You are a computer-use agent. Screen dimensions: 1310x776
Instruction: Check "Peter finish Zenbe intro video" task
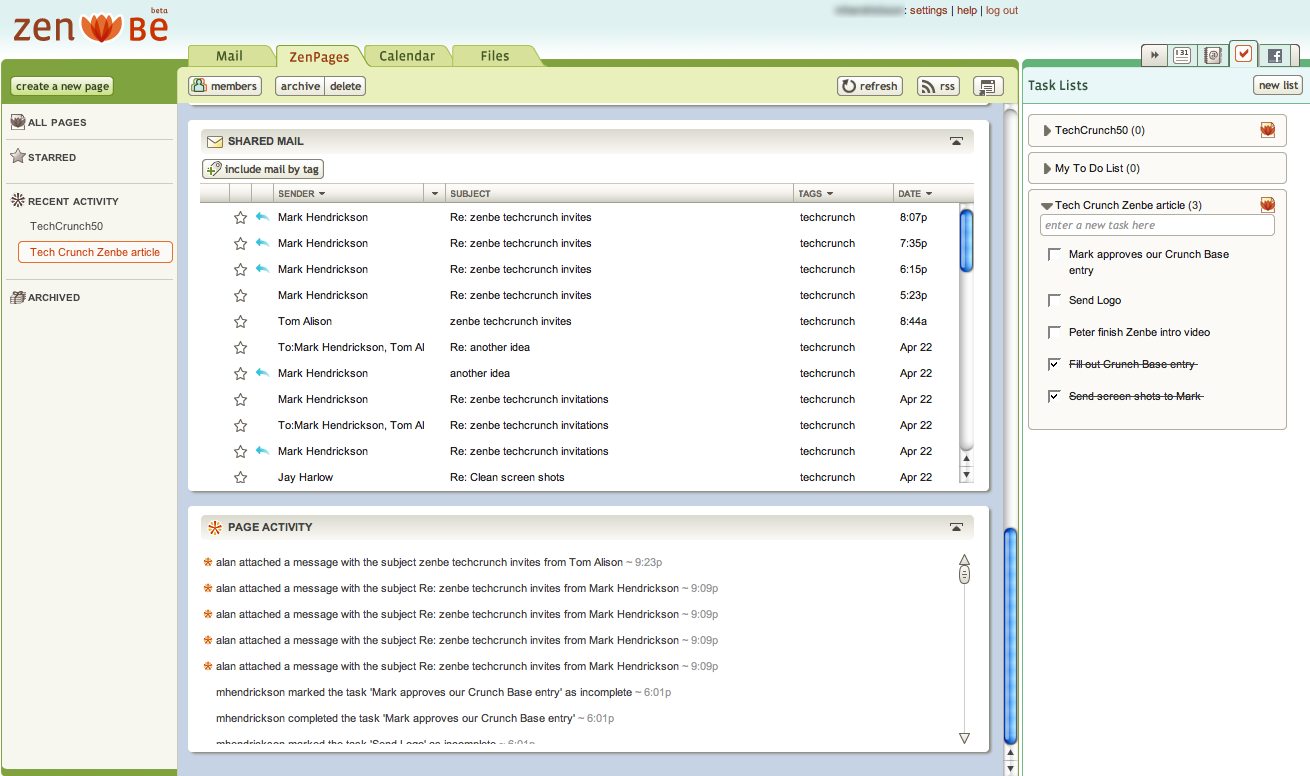click(x=1054, y=332)
